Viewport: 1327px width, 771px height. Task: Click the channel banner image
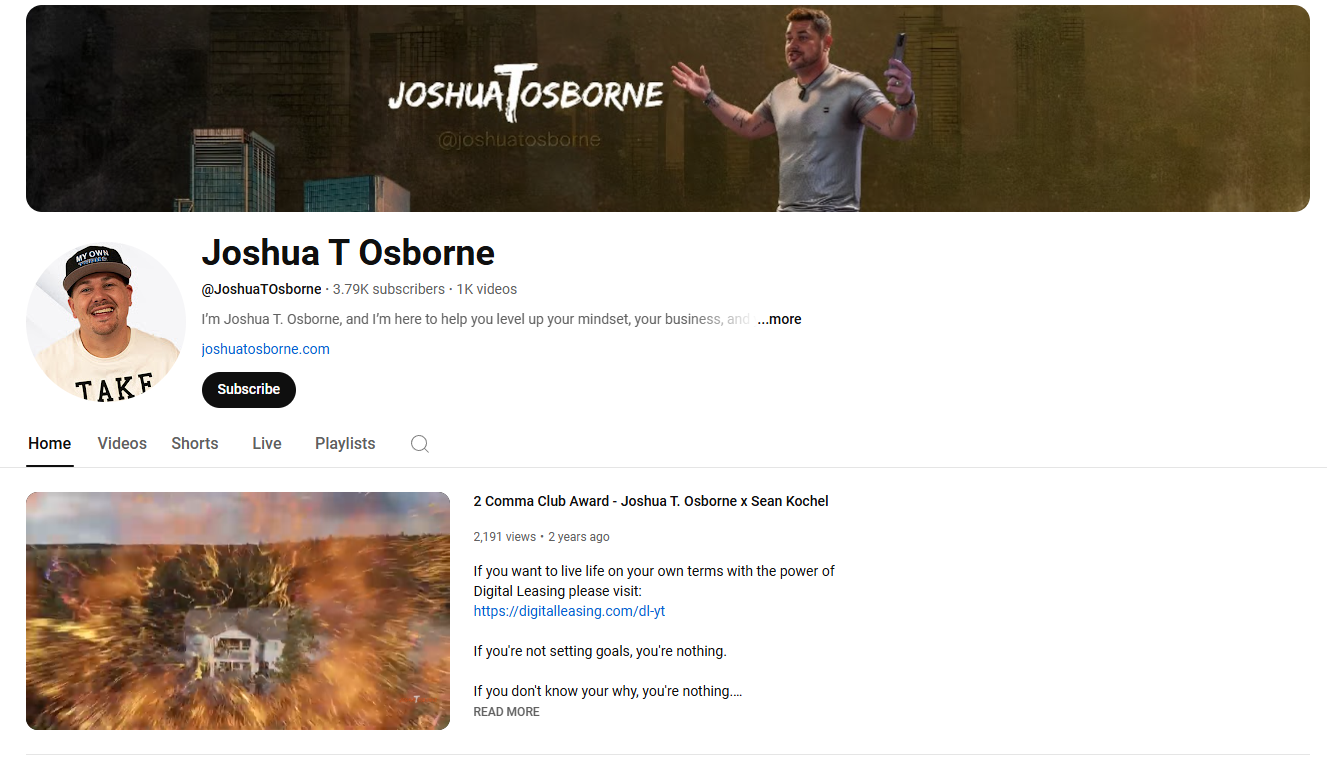pyautogui.click(x=668, y=108)
